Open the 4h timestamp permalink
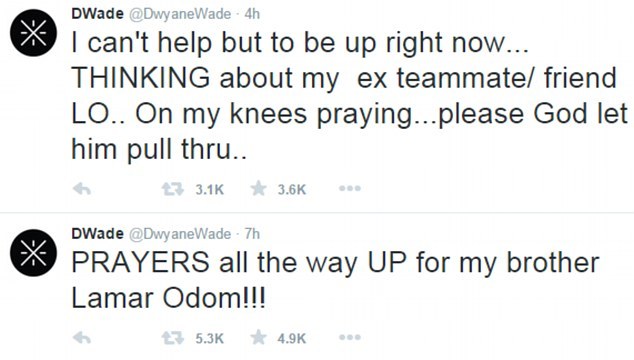Viewport: 634px width, 360px height. (252, 14)
